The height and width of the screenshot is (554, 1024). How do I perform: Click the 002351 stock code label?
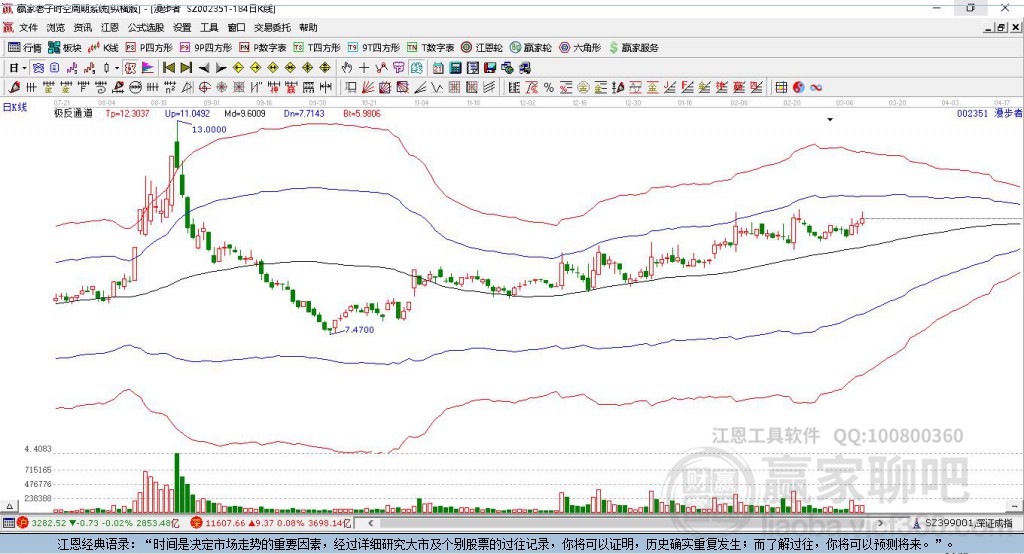click(972, 113)
